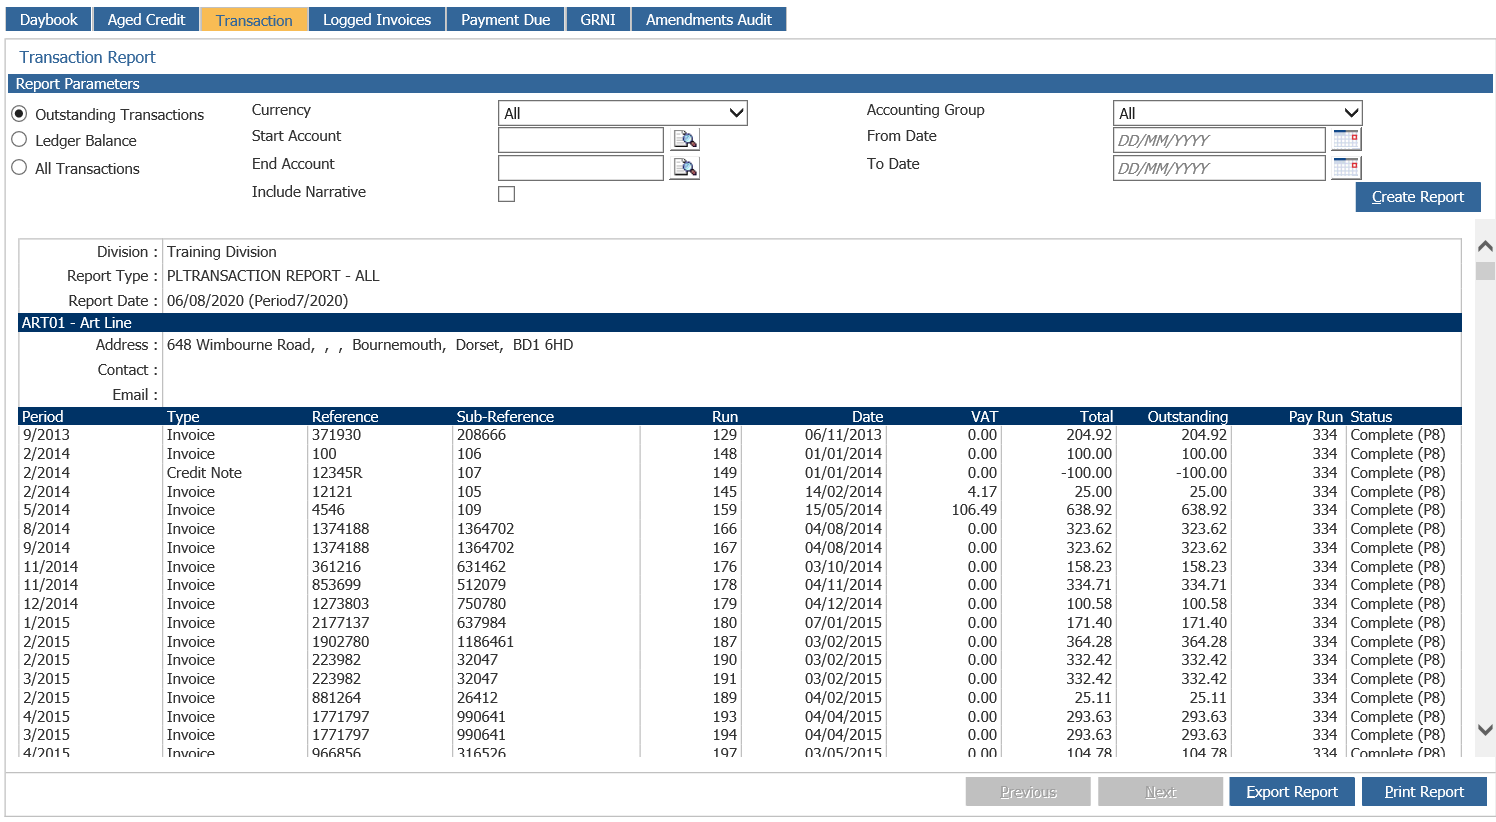This screenshot has height=822, width=1496.
Task: Open the Amendments Audit tab
Action: tap(708, 18)
